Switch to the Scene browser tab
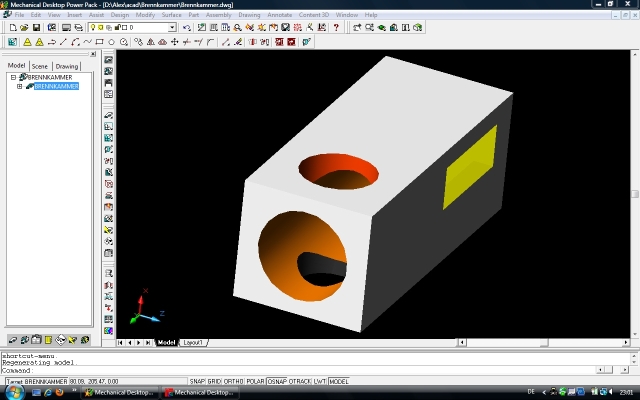Viewport: 640px width, 400px height. pos(40,66)
